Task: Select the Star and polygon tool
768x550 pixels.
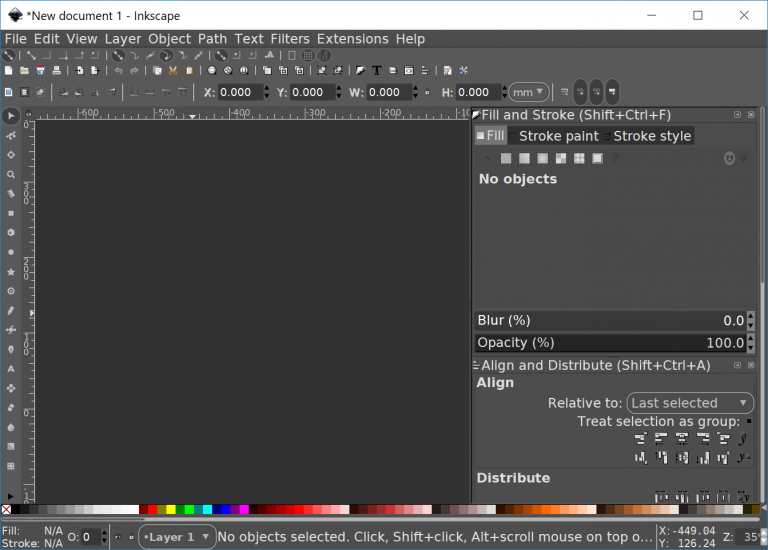Action: click(x=11, y=271)
